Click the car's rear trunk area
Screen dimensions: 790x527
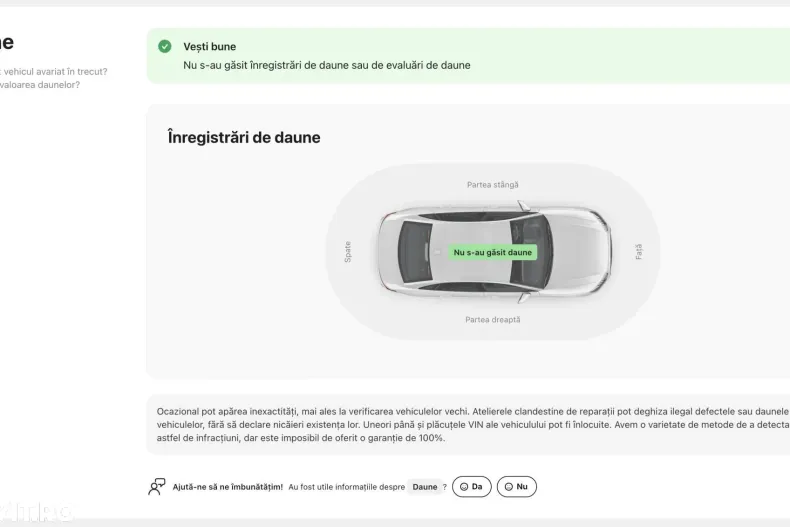390,252
